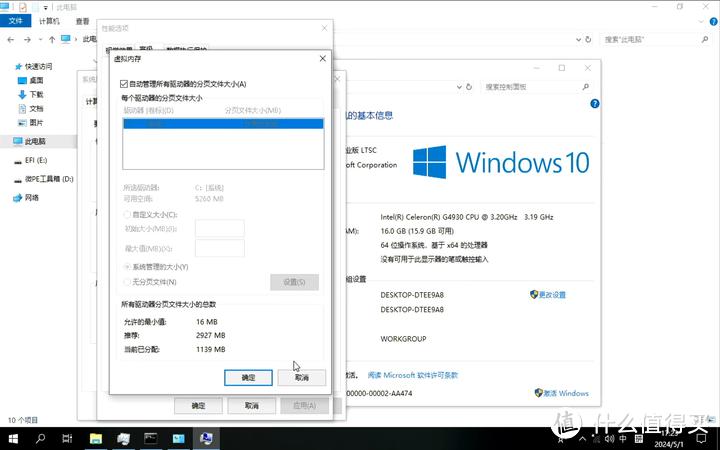Image resolution: width=720 pixels, height=450 pixels.
Task: Open the Windows Start menu
Action: (x=14, y=438)
